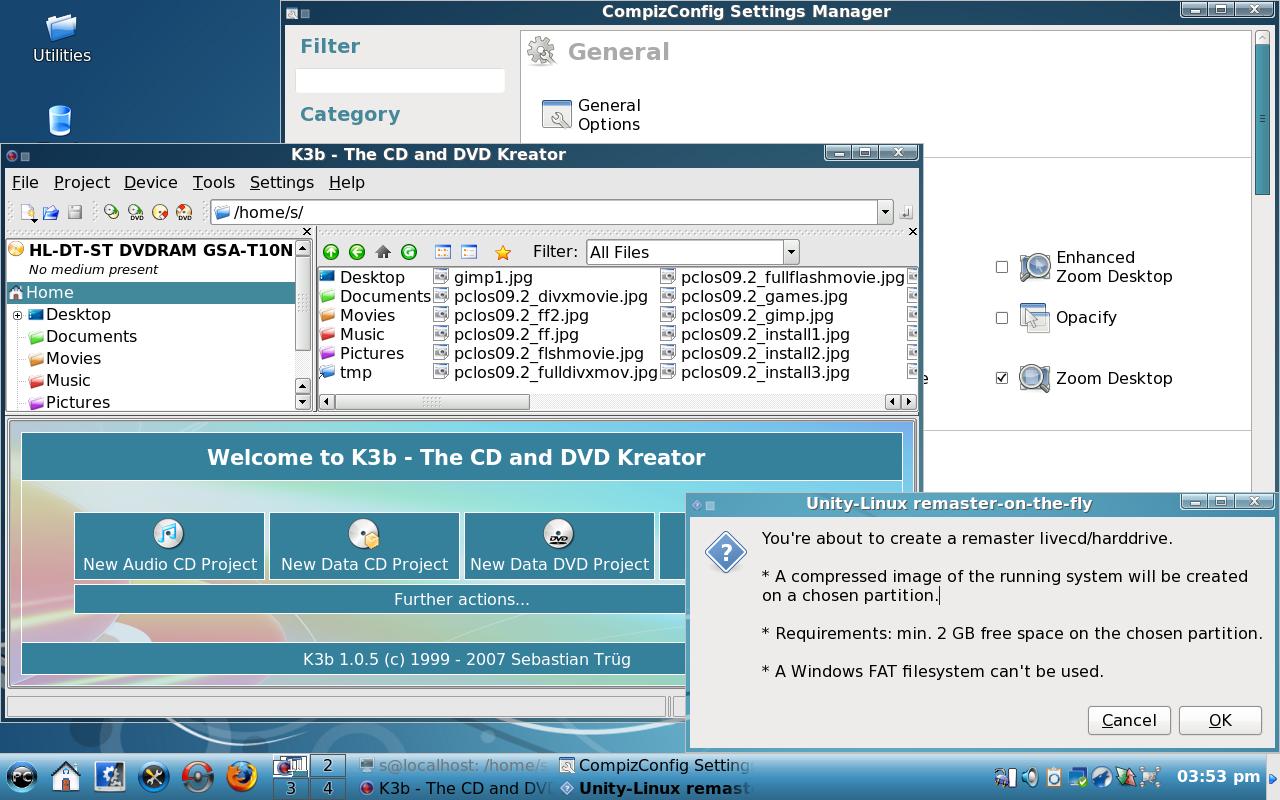Click the horizontal scrollbar in K3b file list
The width and height of the screenshot is (1280, 800).
coord(431,401)
